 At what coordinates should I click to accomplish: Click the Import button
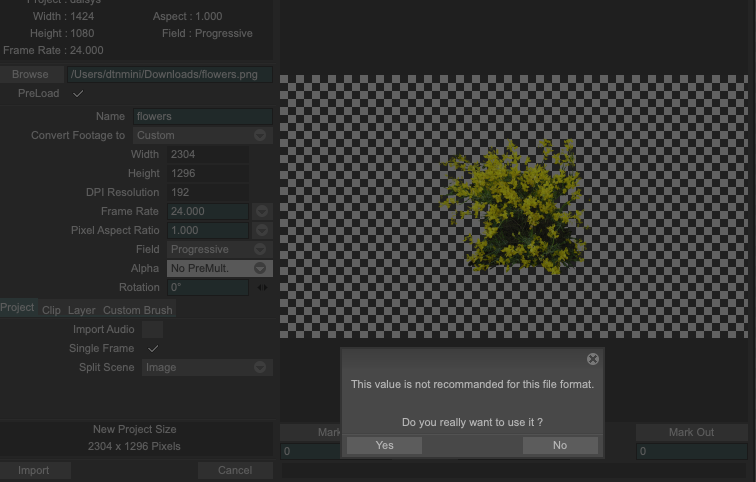35,470
